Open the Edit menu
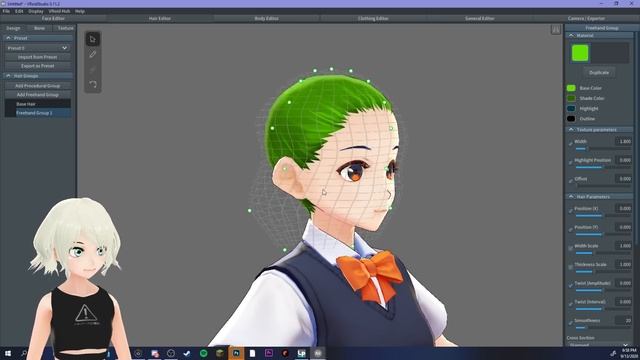 tap(19, 11)
